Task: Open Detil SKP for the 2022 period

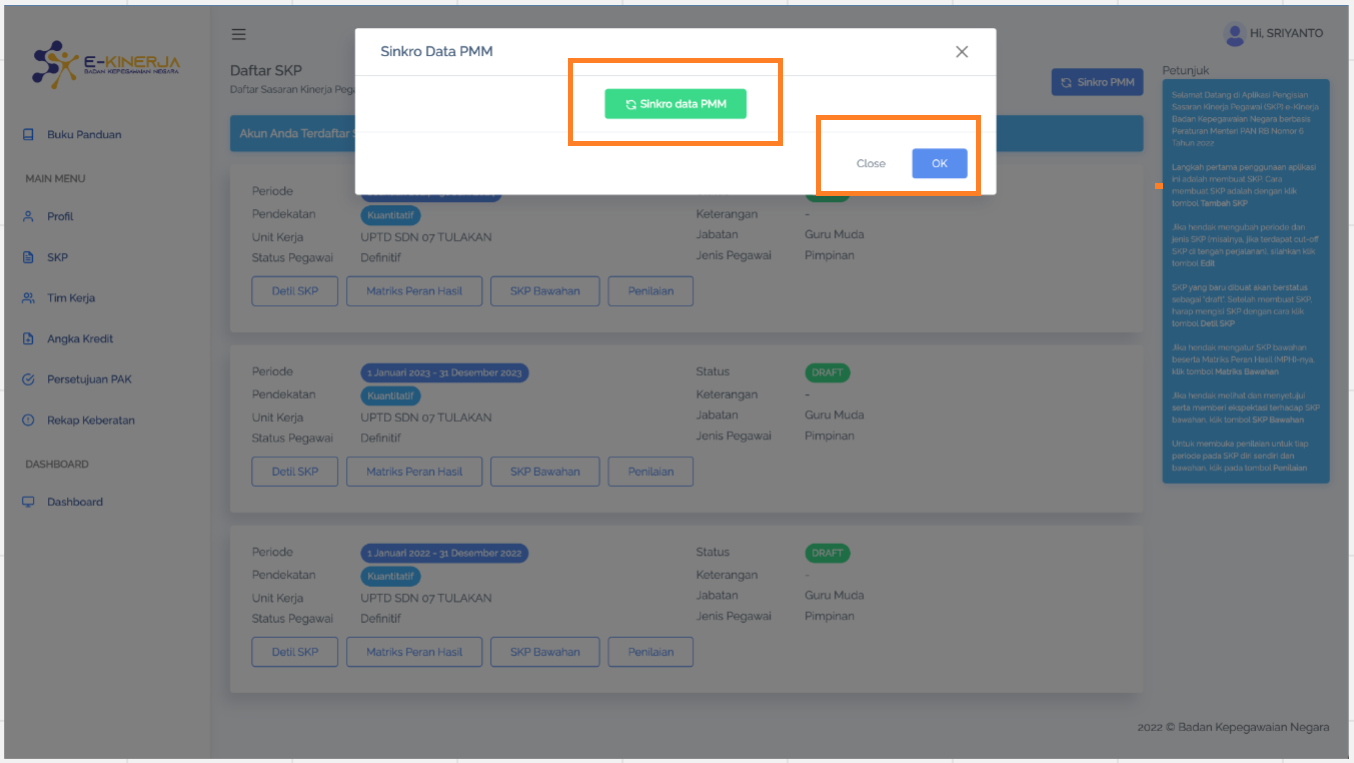Action: tap(295, 652)
